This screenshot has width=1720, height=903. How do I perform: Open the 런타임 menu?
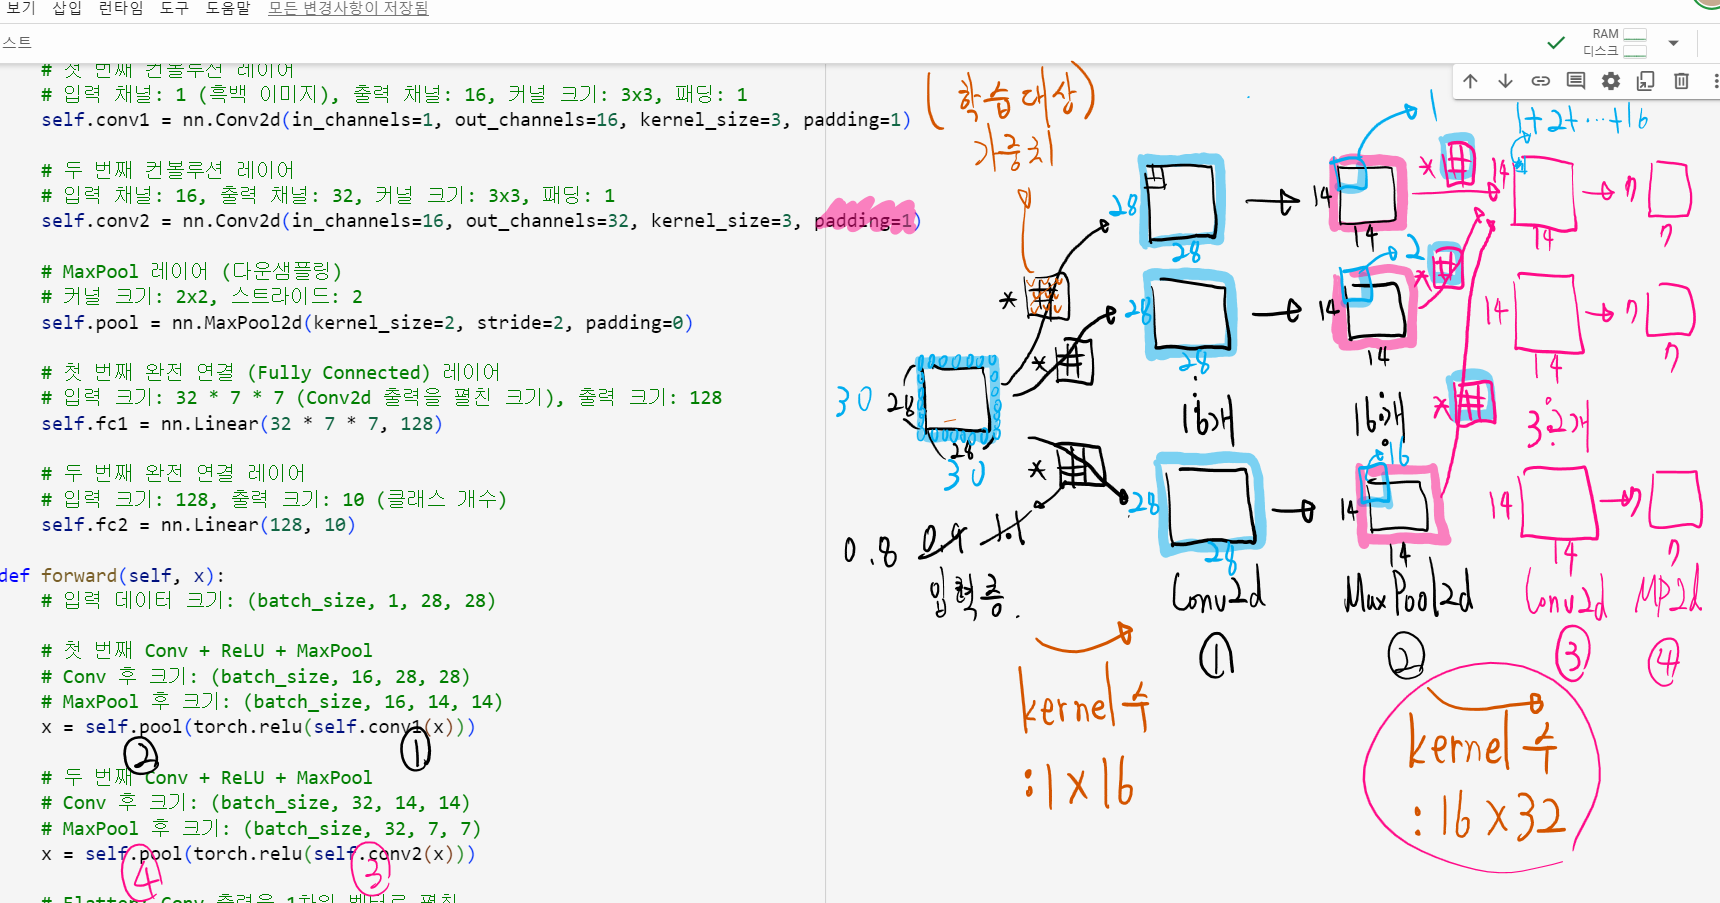(120, 8)
